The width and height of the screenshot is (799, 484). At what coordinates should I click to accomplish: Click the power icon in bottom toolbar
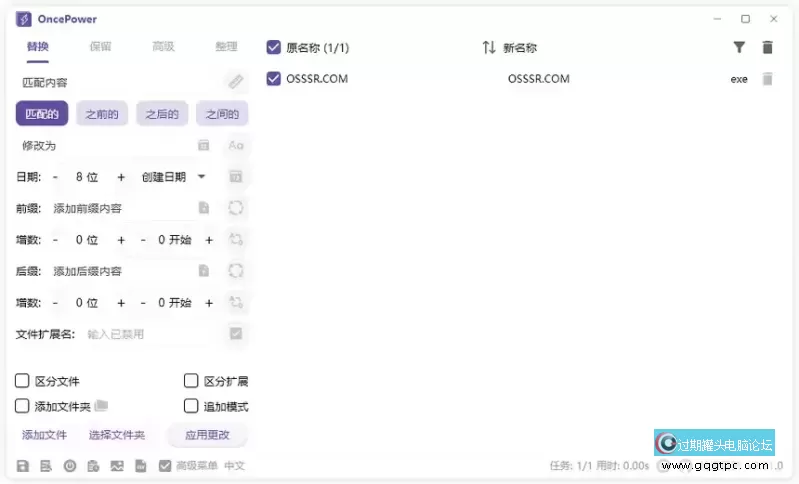70,465
